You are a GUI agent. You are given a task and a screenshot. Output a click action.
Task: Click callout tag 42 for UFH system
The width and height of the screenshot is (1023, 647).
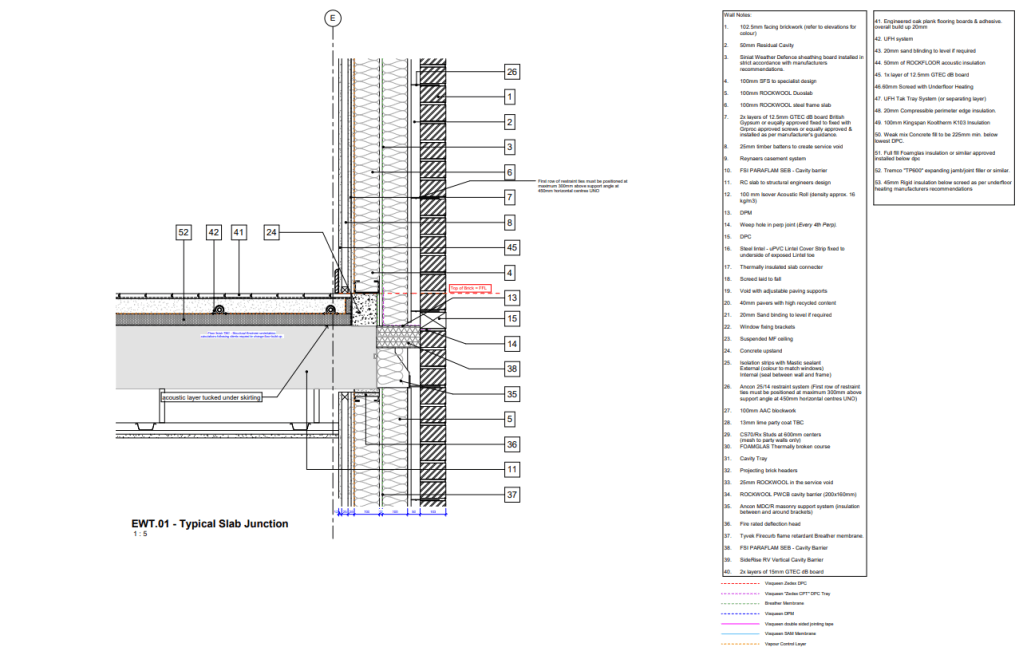coord(213,232)
